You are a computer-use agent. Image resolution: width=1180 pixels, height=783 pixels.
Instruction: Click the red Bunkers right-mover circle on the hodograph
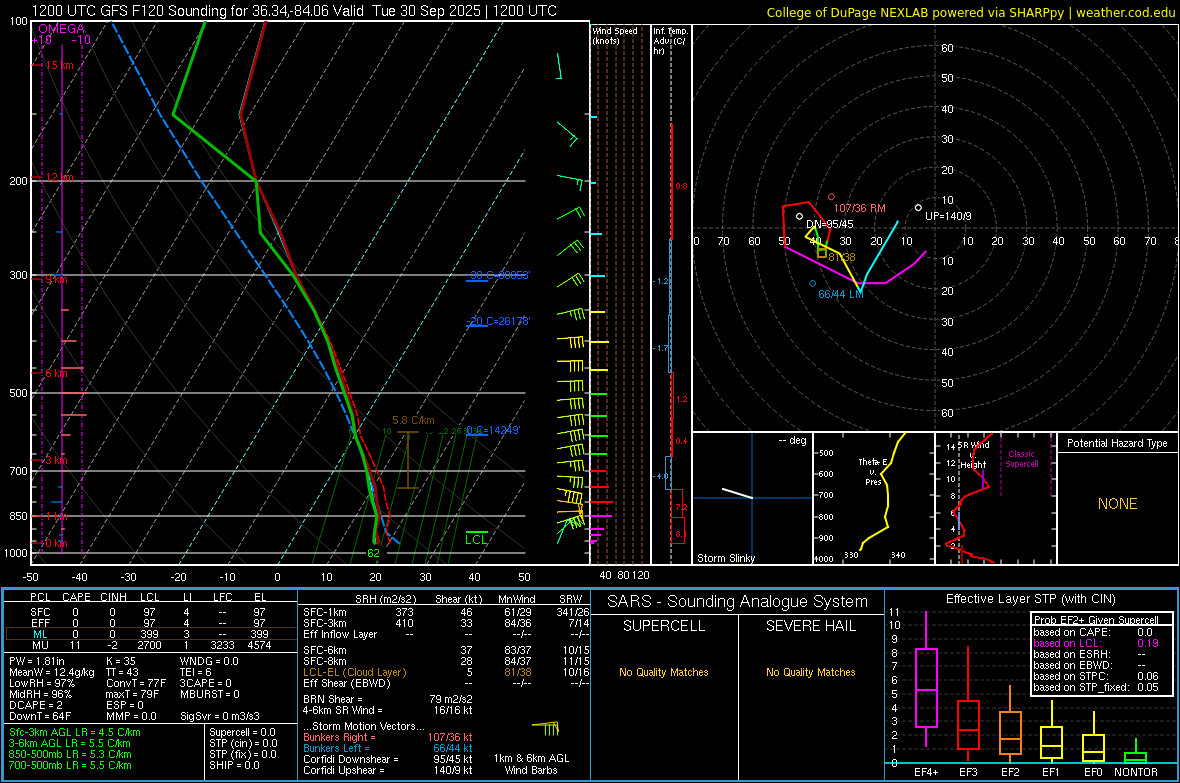coord(831,197)
